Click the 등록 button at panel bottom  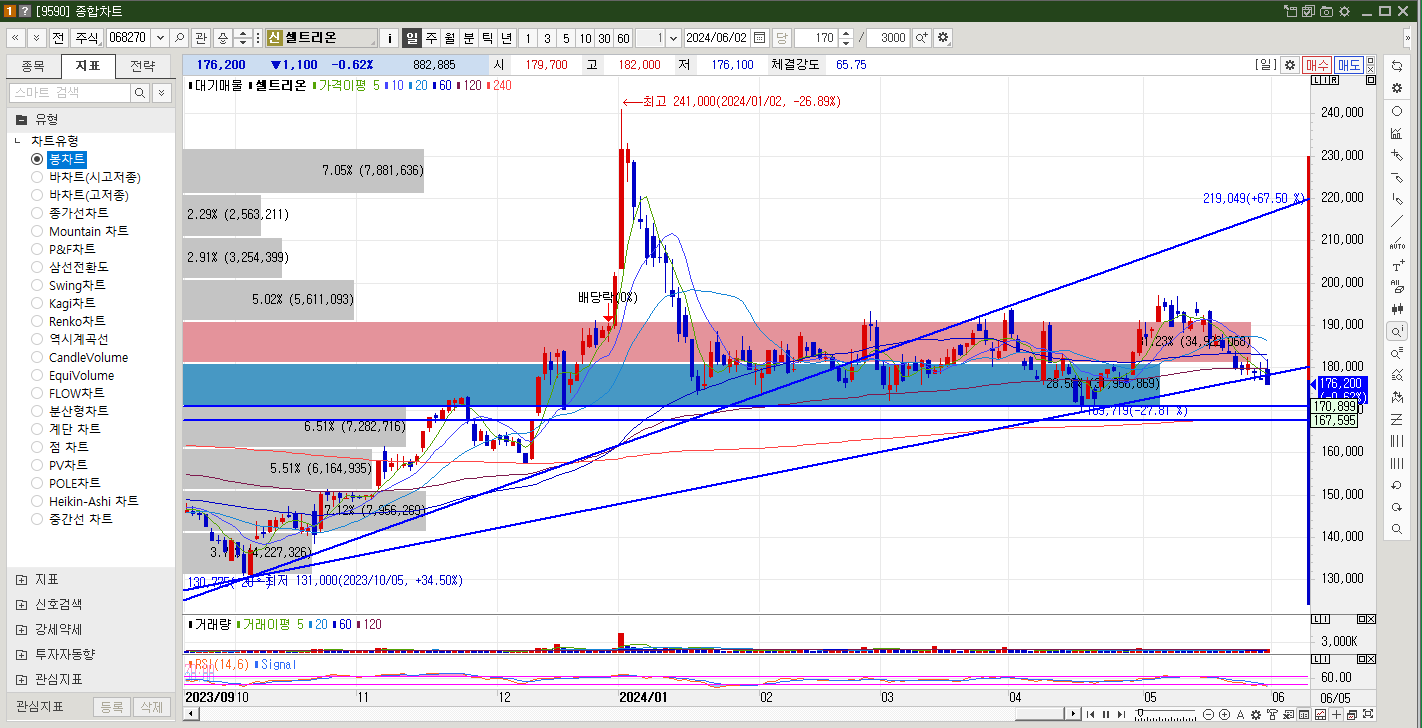[x=111, y=706]
